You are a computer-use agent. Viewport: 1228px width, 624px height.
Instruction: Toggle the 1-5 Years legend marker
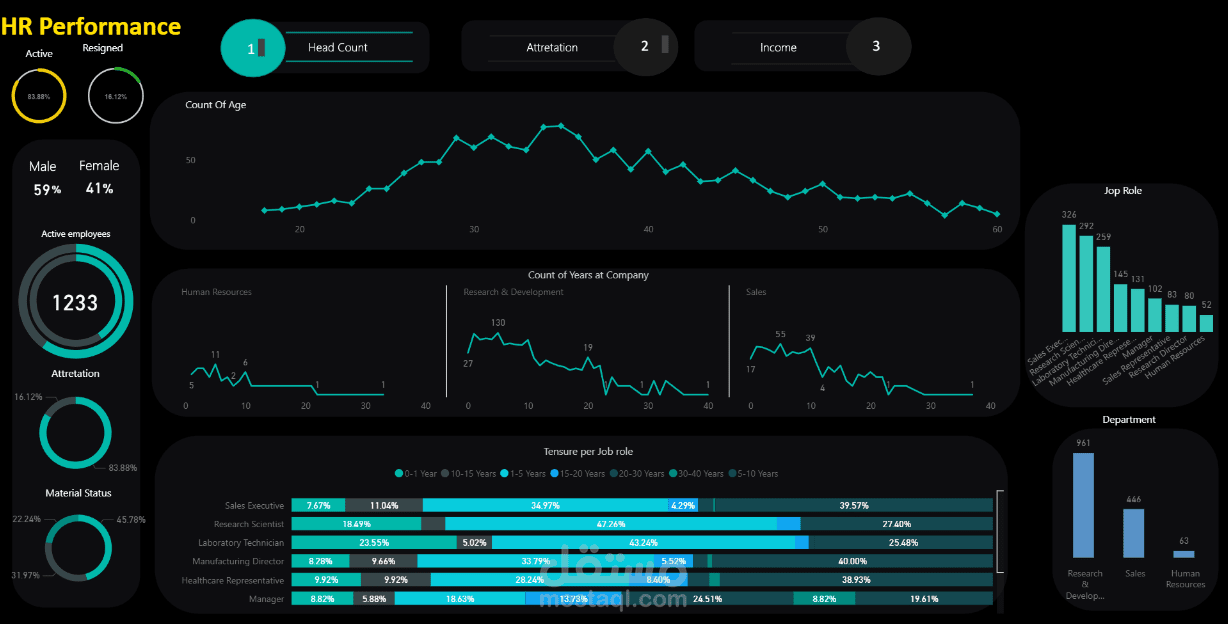click(504, 473)
